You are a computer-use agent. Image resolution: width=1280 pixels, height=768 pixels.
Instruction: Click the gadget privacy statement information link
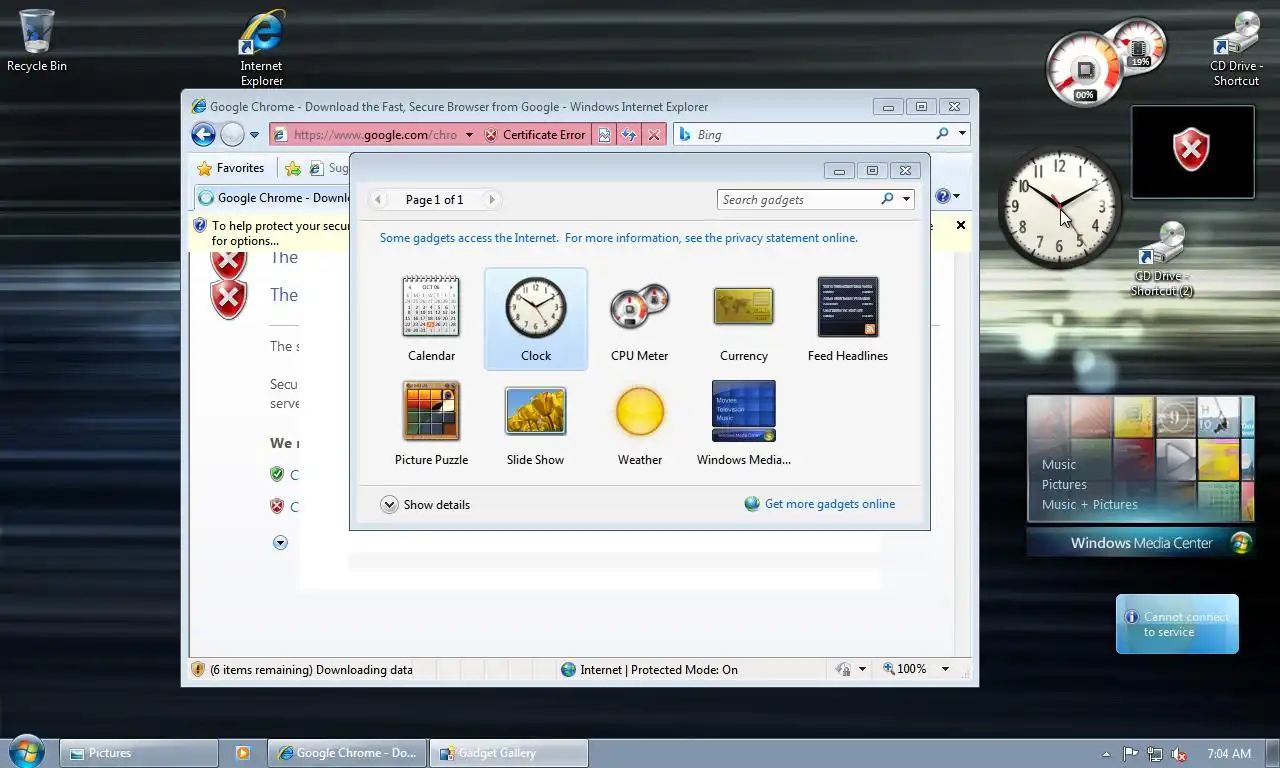pyautogui.click(x=618, y=238)
